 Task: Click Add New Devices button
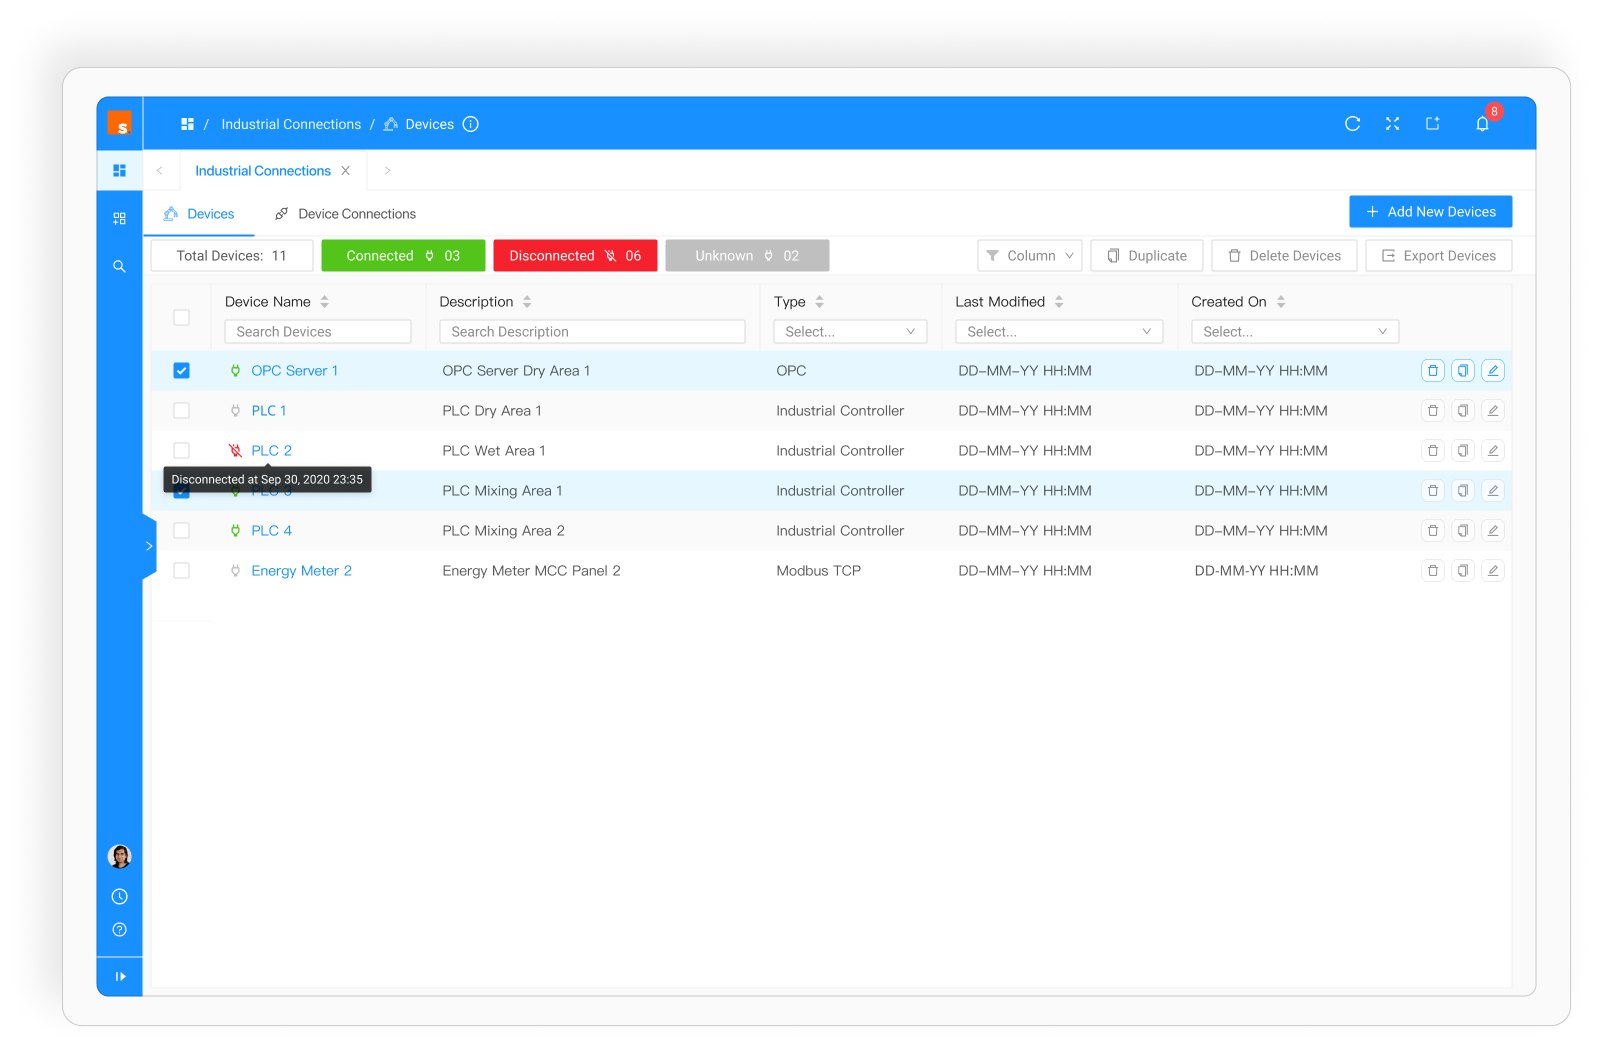tap(1430, 212)
